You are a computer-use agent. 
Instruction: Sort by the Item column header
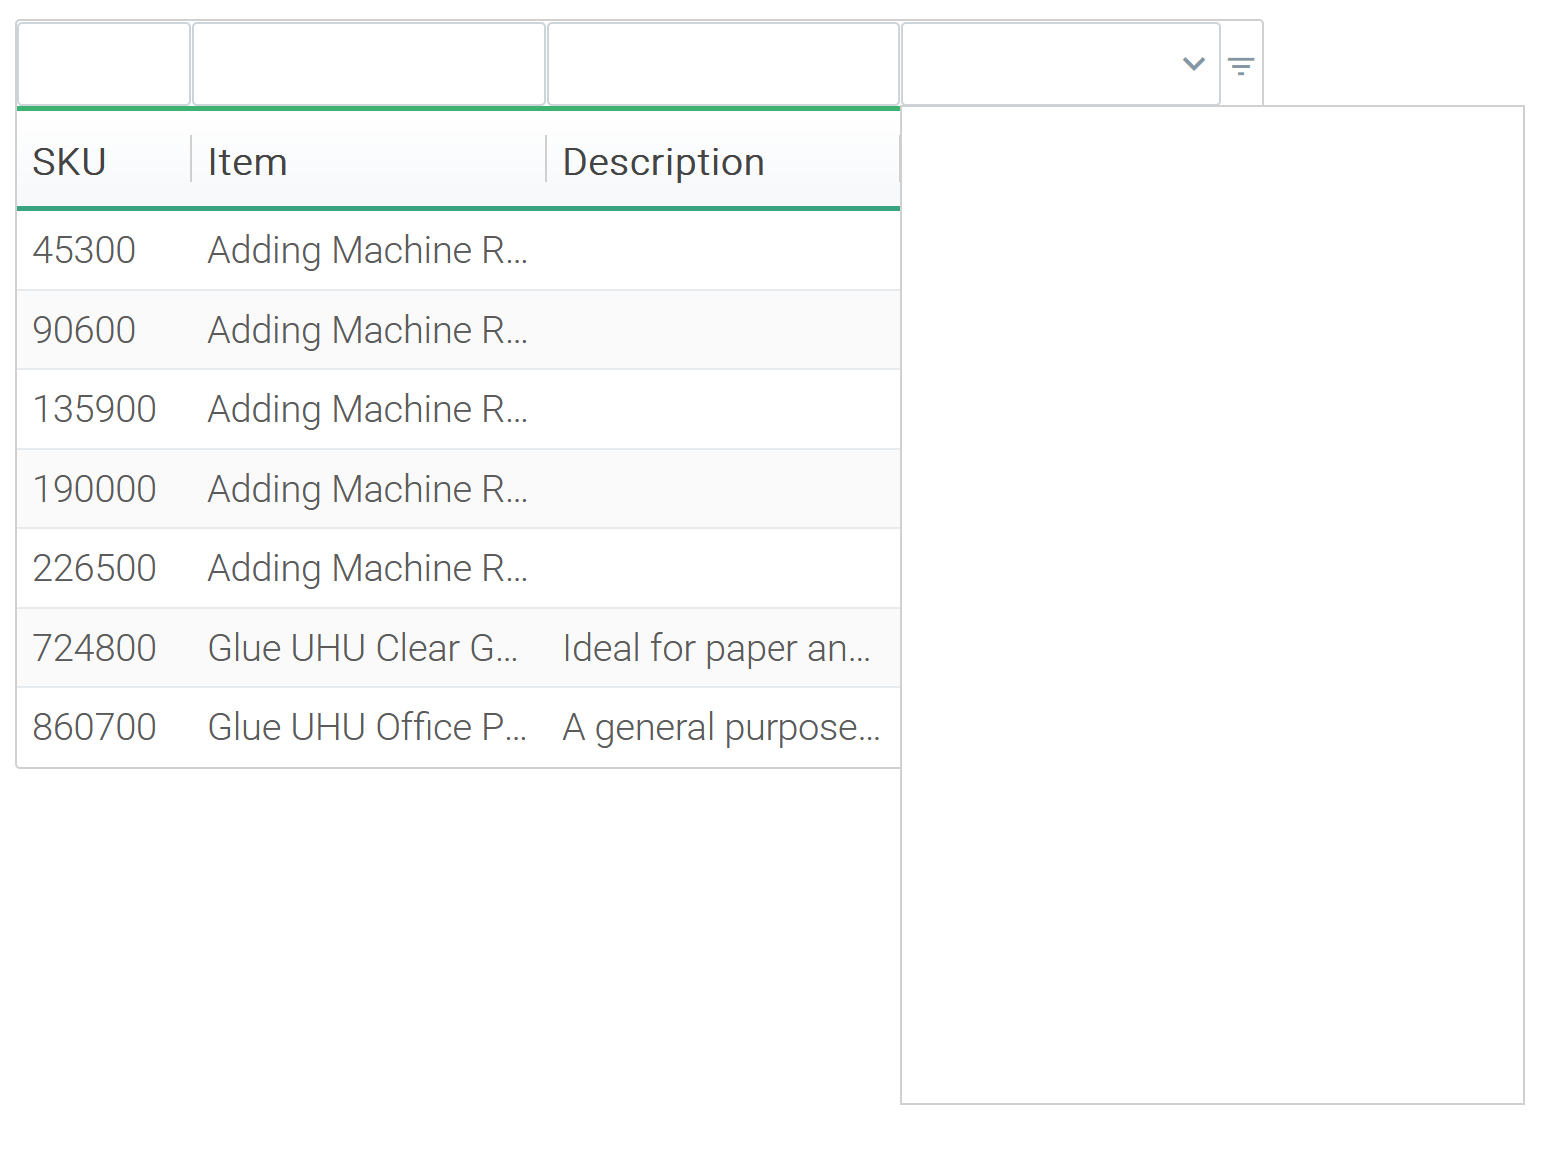pyautogui.click(x=248, y=162)
